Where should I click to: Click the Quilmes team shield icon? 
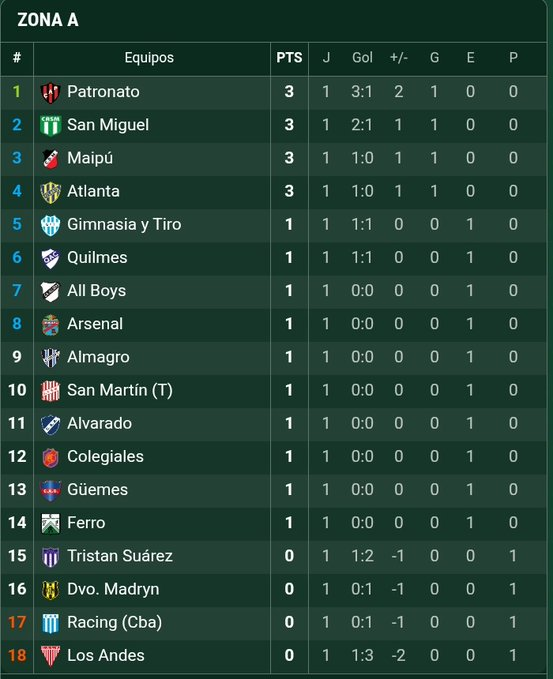pos(50,258)
